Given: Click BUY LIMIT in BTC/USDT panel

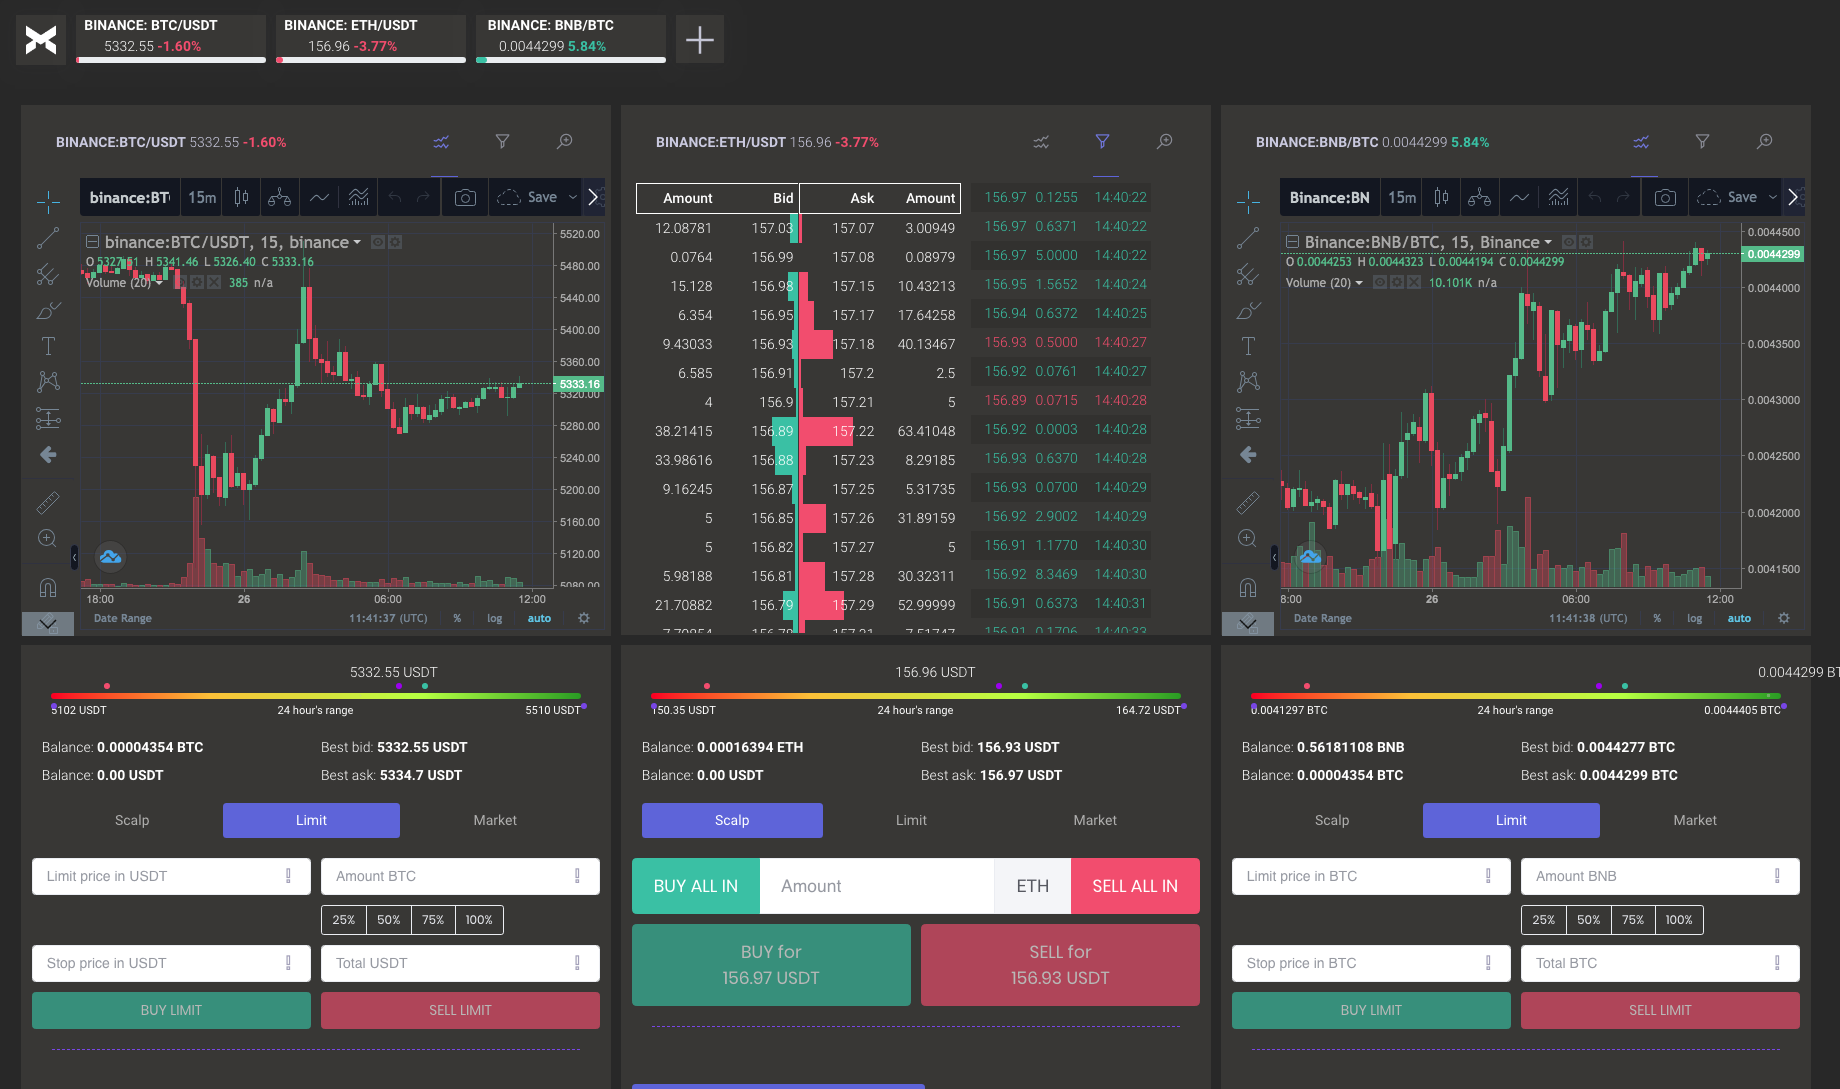Looking at the screenshot, I should click(x=171, y=1010).
